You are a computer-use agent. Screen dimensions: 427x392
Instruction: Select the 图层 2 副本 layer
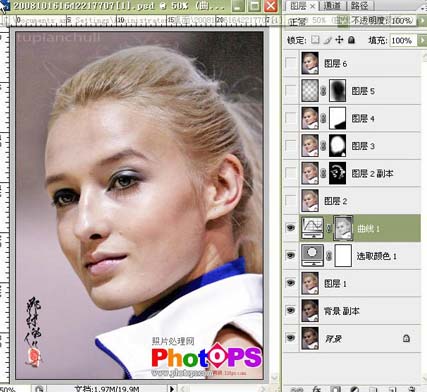[x=352, y=173]
